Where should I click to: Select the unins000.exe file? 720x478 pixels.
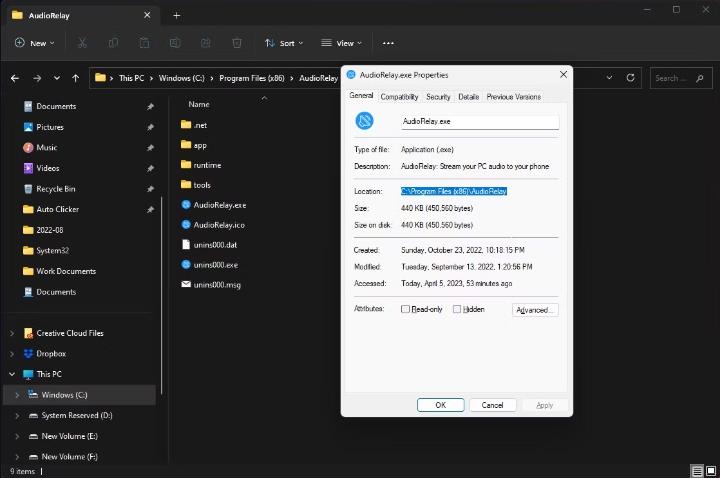tap(210, 265)
